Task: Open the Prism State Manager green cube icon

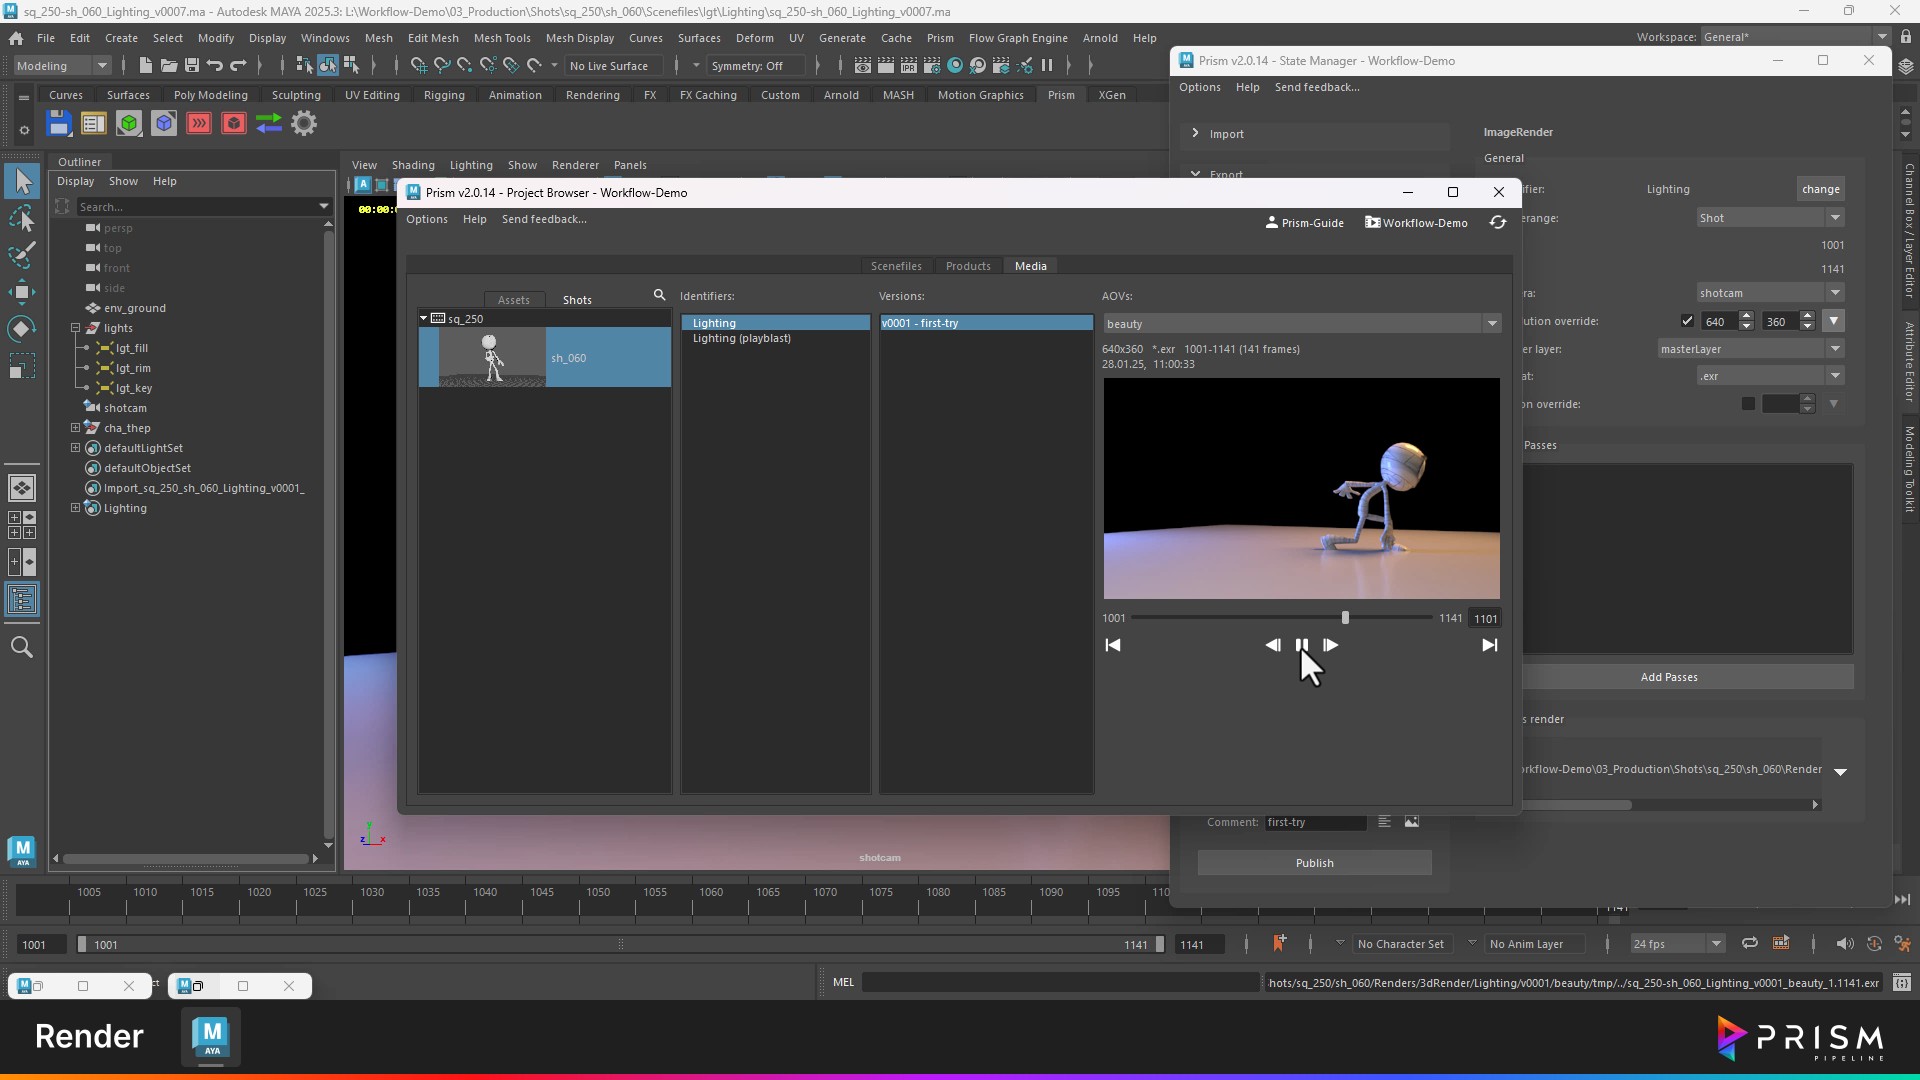Action: coord(128,124)
